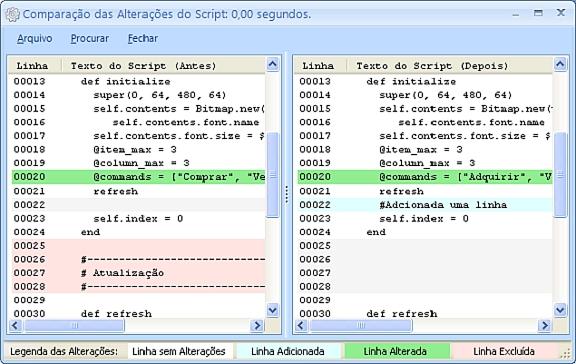Image resolution: width=576 pixels, height=364 pixels.
Task: Open the Procurar menu
Action: (x=90, y=39)
